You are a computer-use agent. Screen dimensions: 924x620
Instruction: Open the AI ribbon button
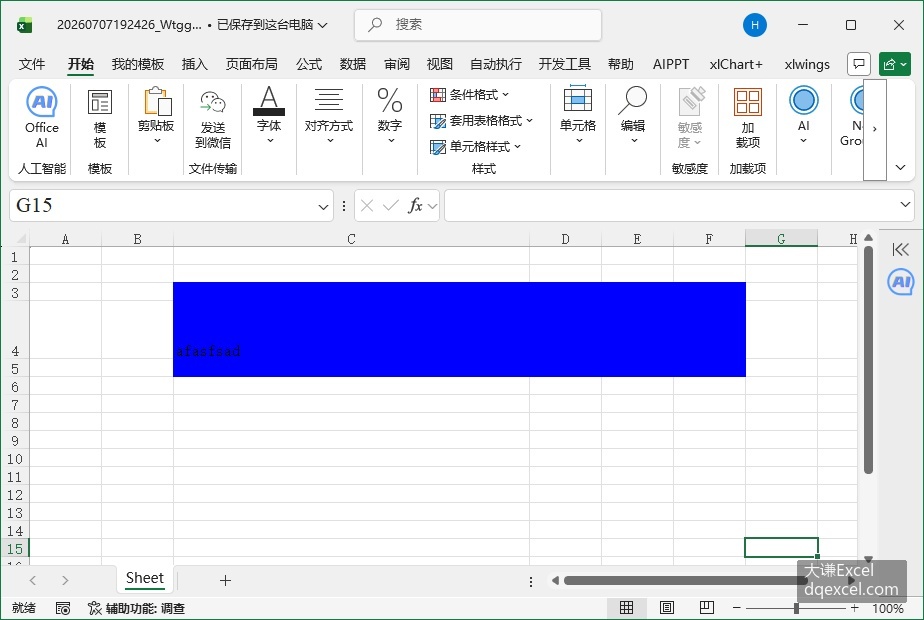pos(803,116)
